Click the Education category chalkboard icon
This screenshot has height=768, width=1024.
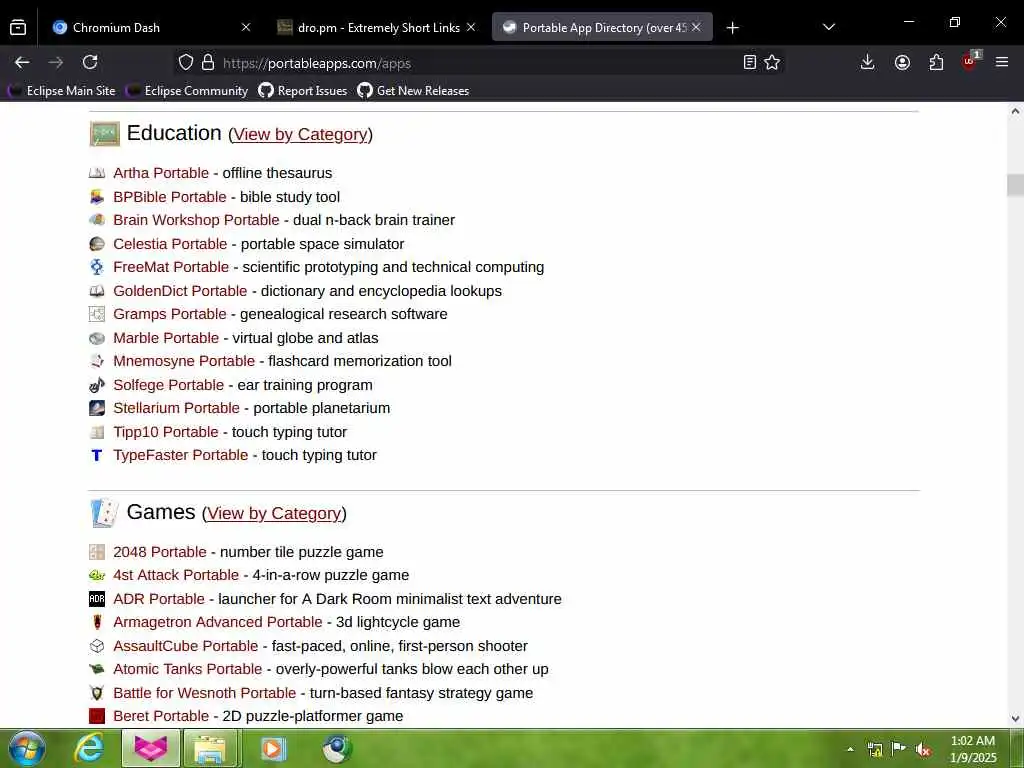pyautogui.click(x=104, y=134)
